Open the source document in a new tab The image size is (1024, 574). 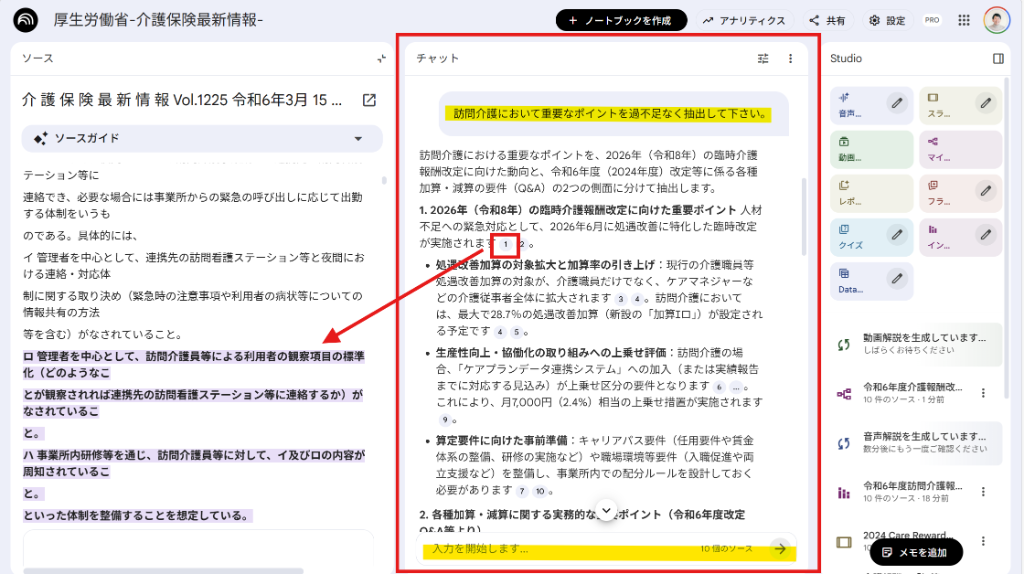pyautogui.click(x=369, y=100)
